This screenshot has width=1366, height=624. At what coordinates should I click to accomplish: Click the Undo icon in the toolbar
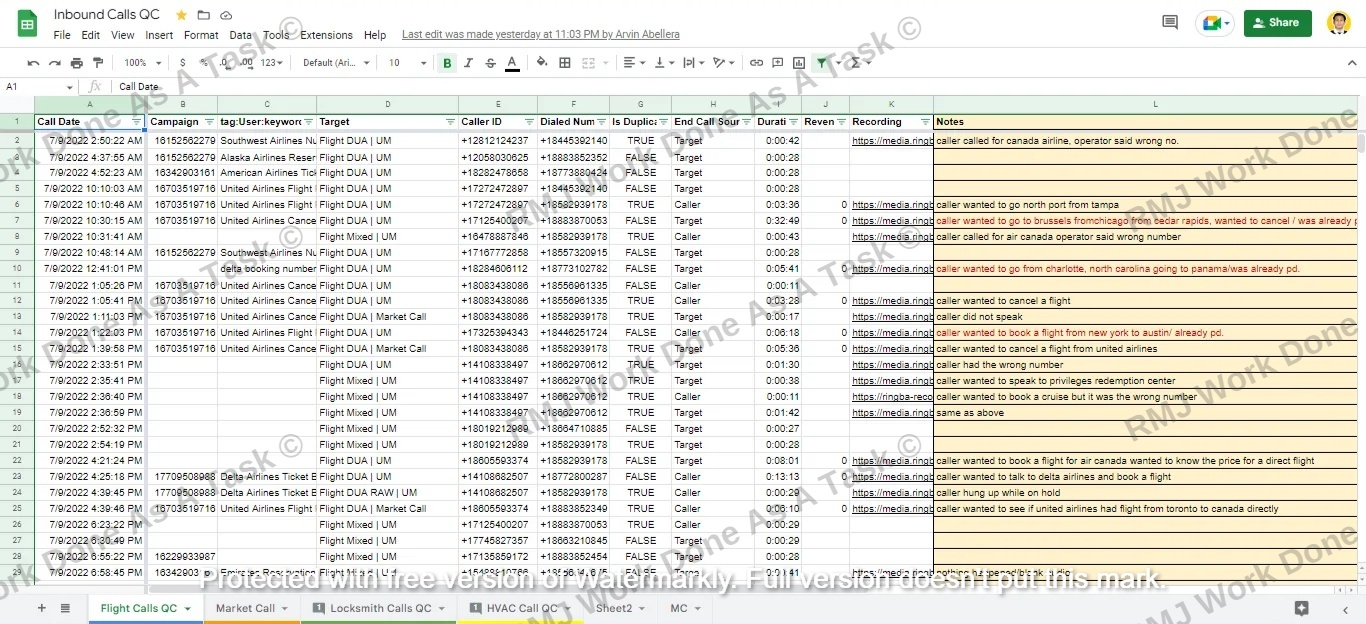[33, 63]
